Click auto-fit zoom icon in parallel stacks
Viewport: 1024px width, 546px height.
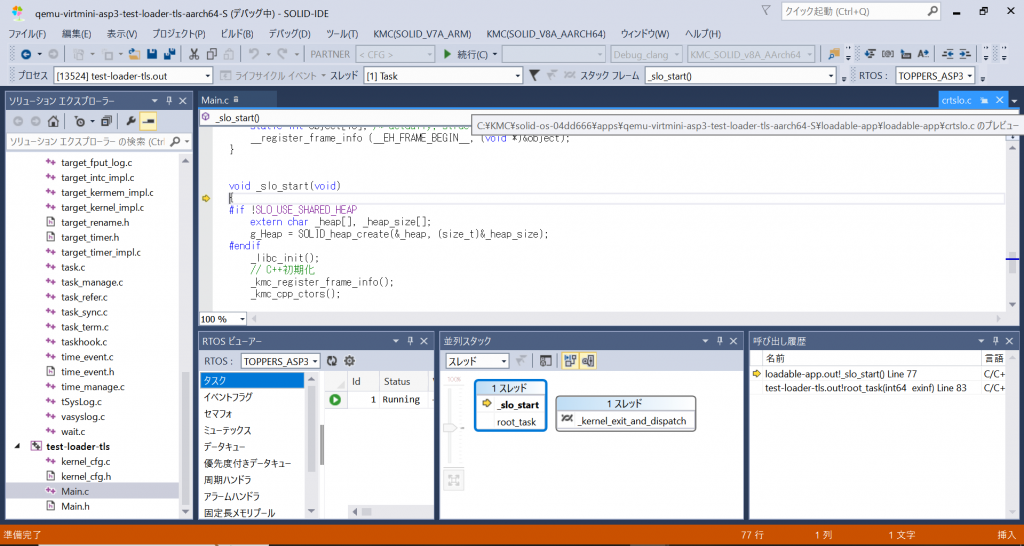(x=454, y=480)
